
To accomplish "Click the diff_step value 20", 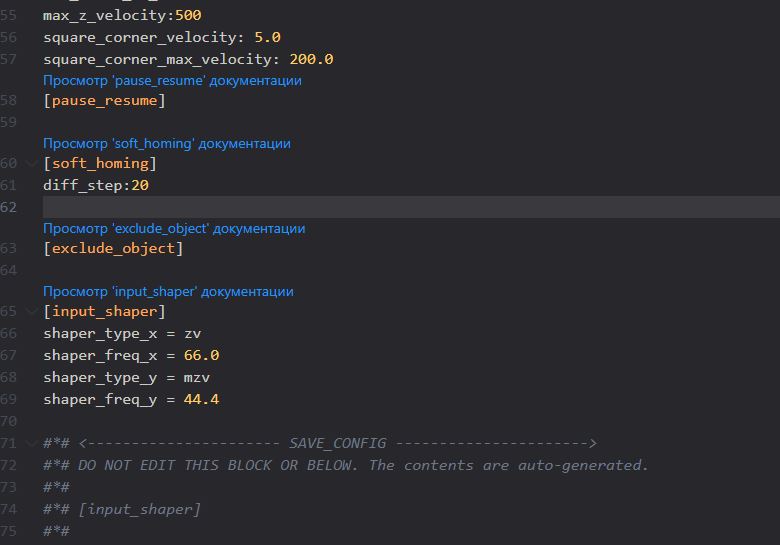I will tap(140, 185).
